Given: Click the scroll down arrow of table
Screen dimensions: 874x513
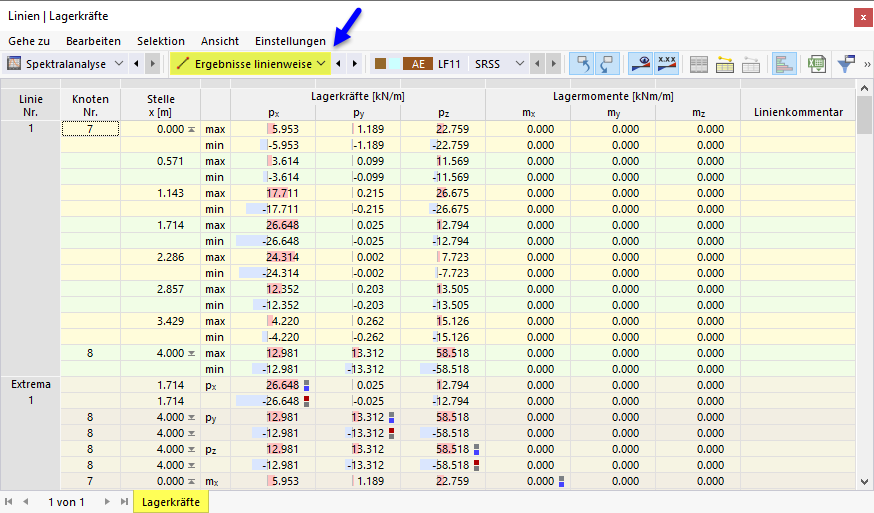Looking at the screenshot, I should pos(864,482).
